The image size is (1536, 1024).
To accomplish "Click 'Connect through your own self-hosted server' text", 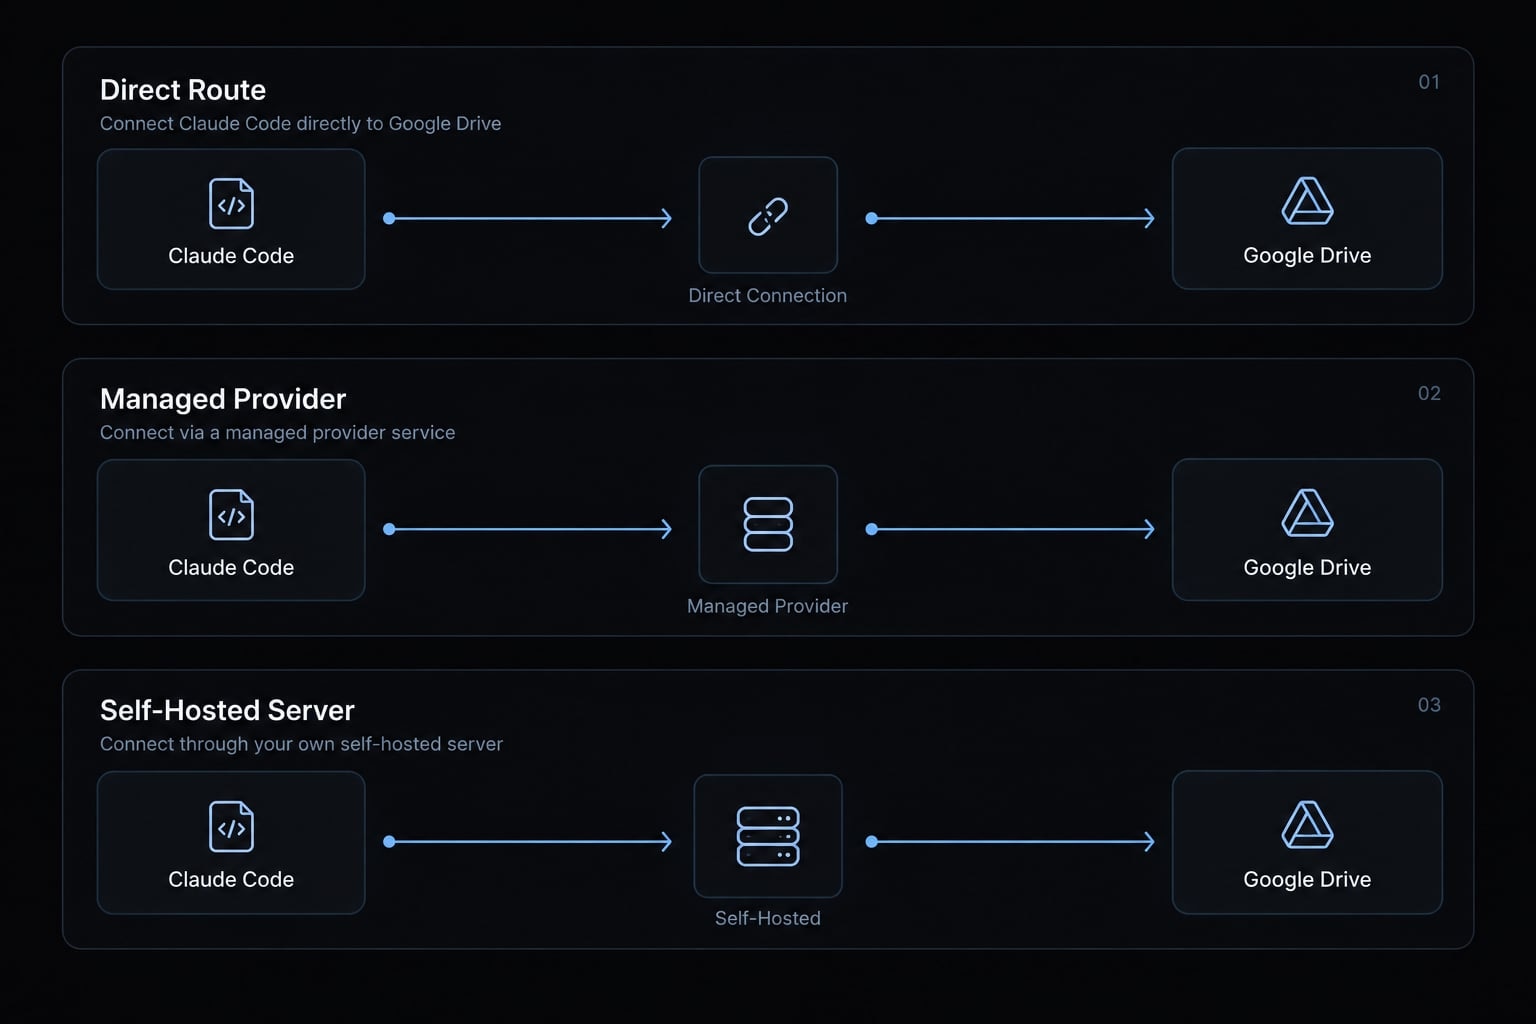I will click(301, 744).
